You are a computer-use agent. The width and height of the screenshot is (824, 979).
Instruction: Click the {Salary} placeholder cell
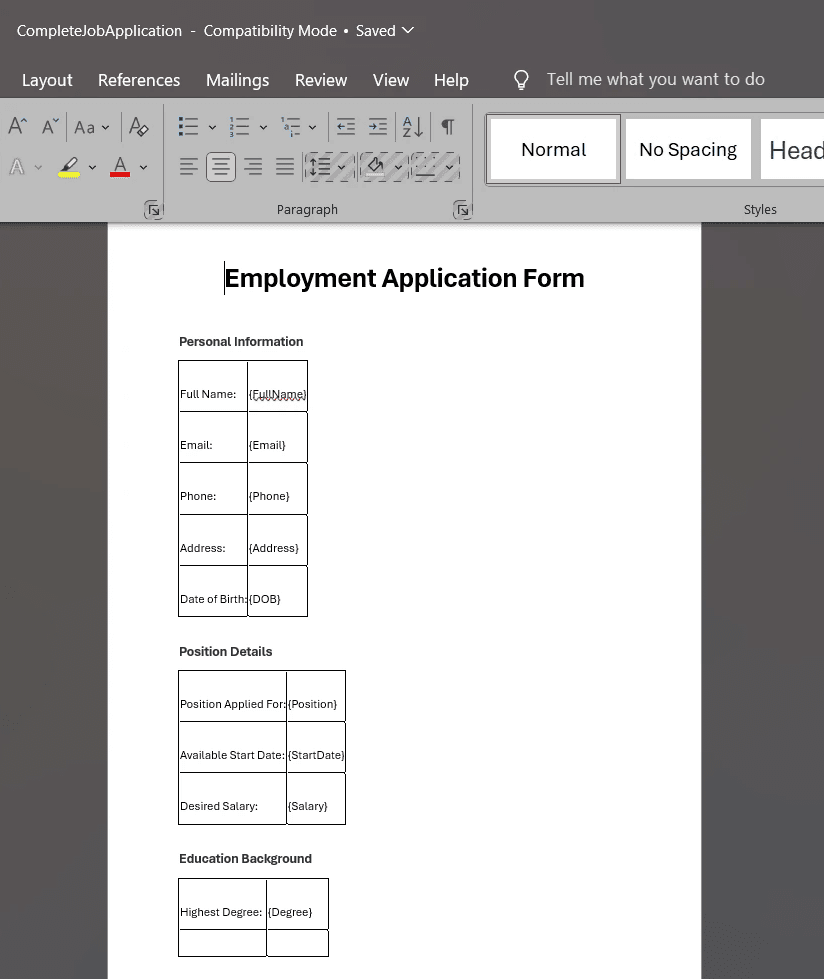[x=316, y=799]
